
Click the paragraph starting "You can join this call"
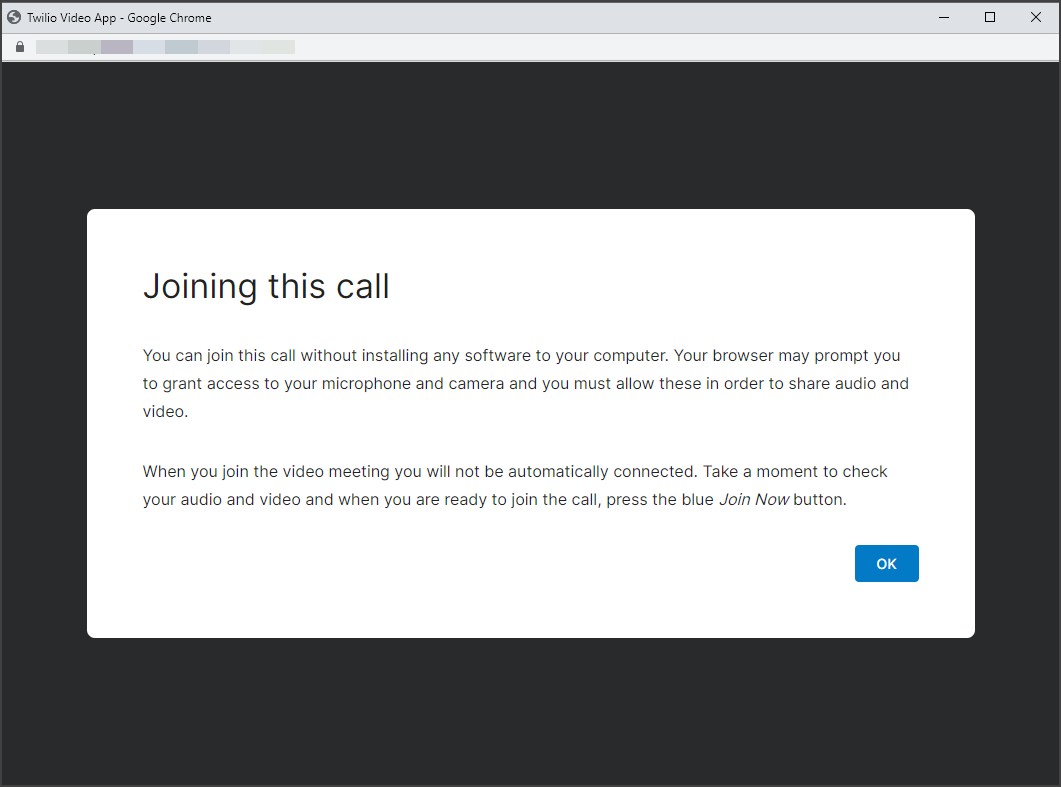525,383
